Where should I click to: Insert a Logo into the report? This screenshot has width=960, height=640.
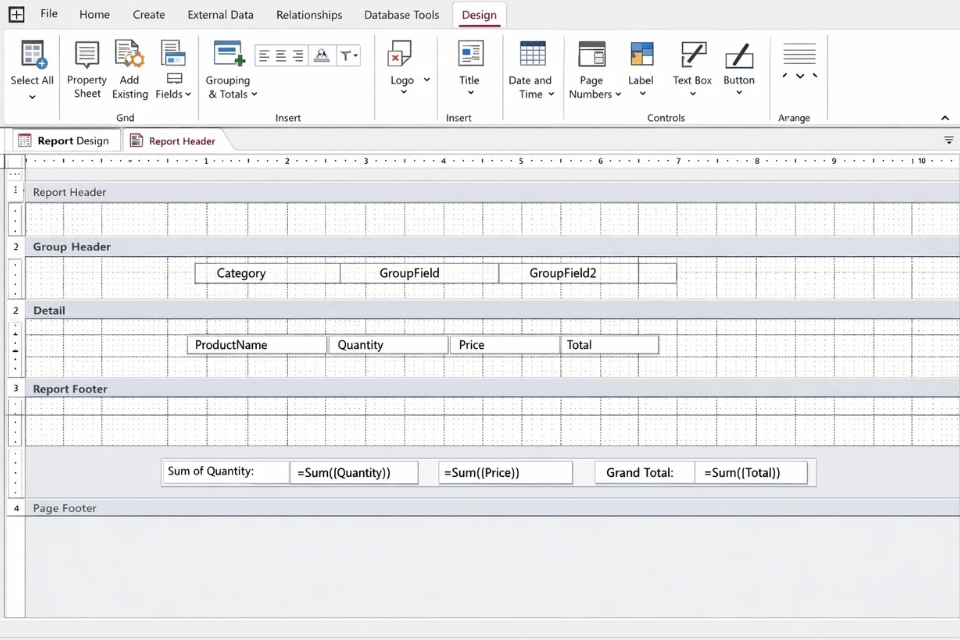point(401,54)
